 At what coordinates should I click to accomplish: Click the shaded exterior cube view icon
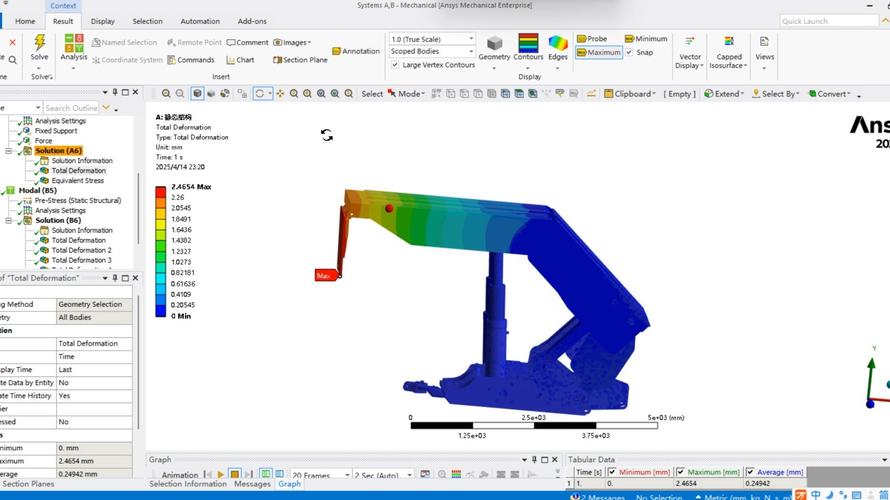pyautogui.click(x=197, y=94)
